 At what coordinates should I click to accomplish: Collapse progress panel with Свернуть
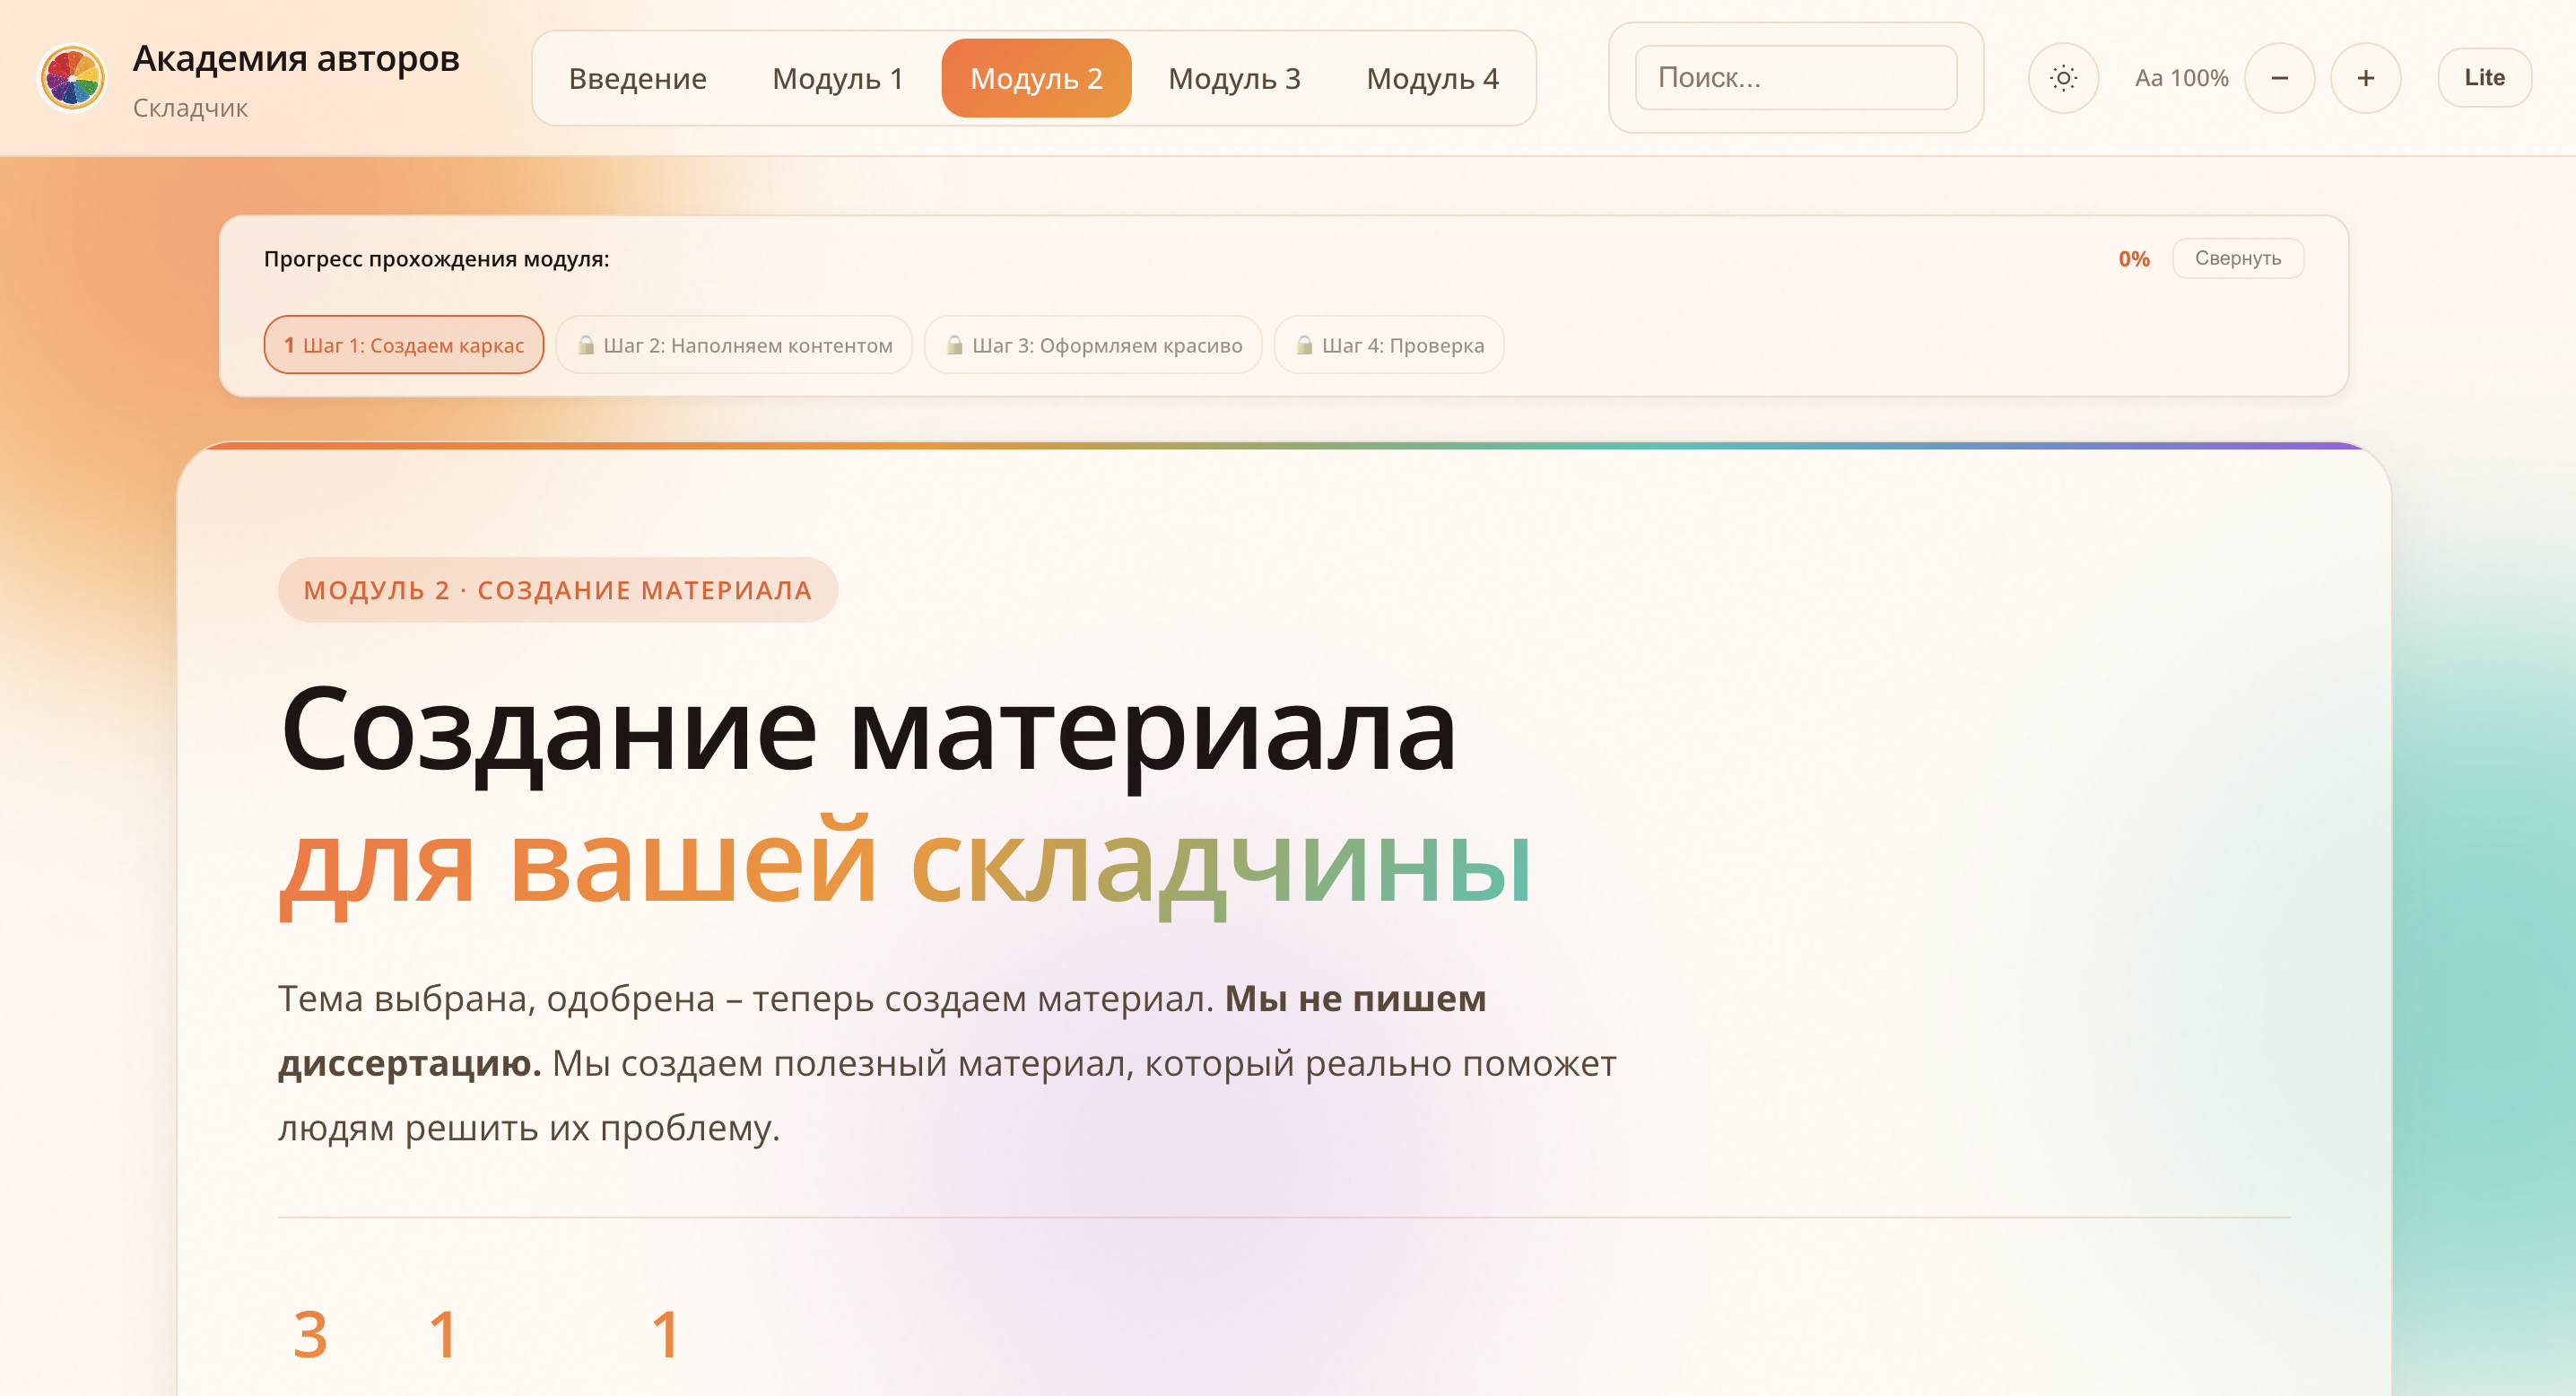click(x=2237, y=258)
